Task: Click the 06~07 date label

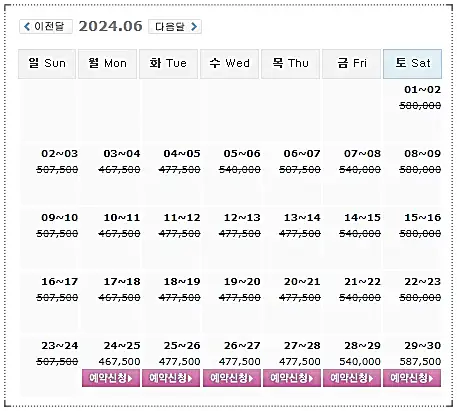Action: (x=302, y=154)
